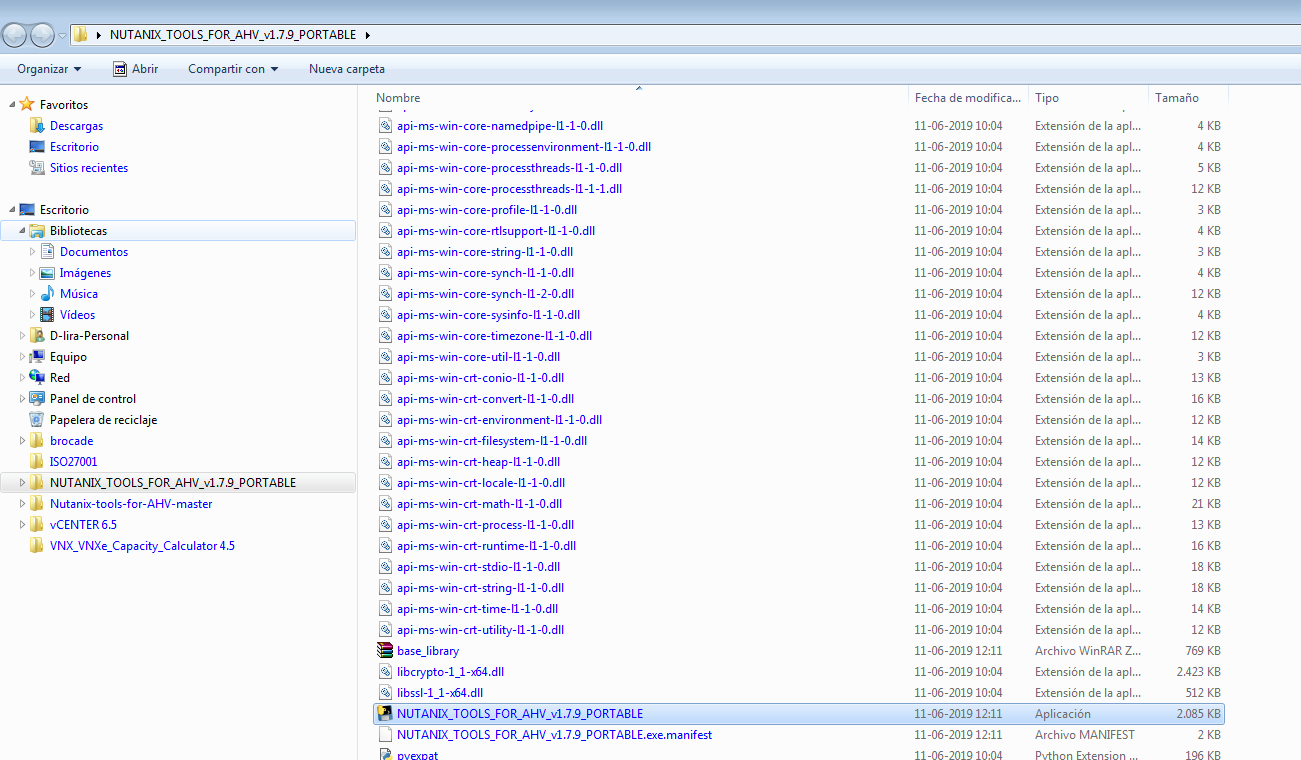Click the Panel de control icon
Screen dimensions: 1301x760
pyautogui.click(x=37, y=399)
